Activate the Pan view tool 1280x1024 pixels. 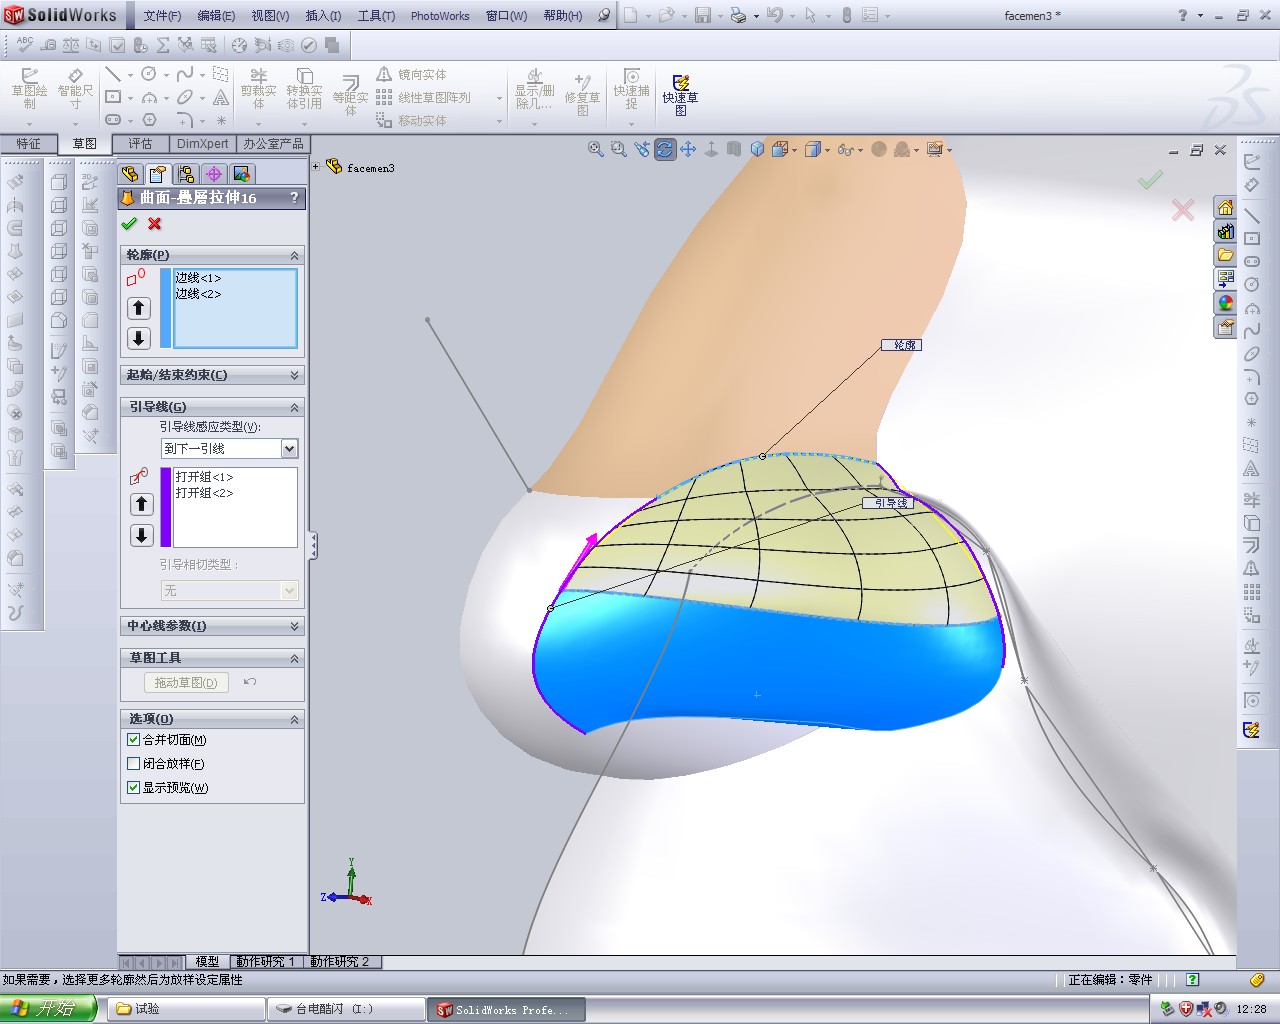688,149
